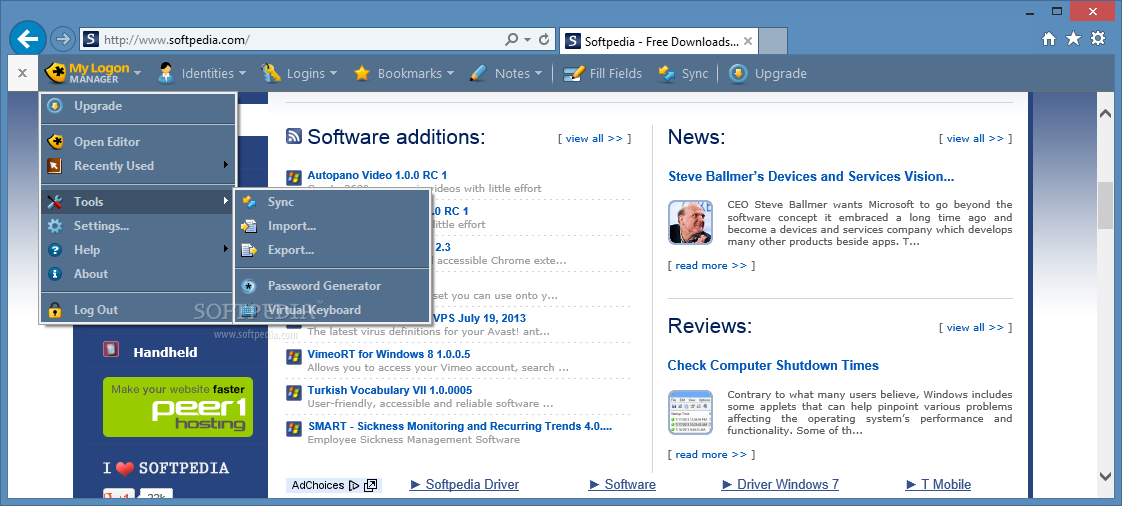Open a new blank tab
Screen dimensions: 1122x506
click(773, 42)
